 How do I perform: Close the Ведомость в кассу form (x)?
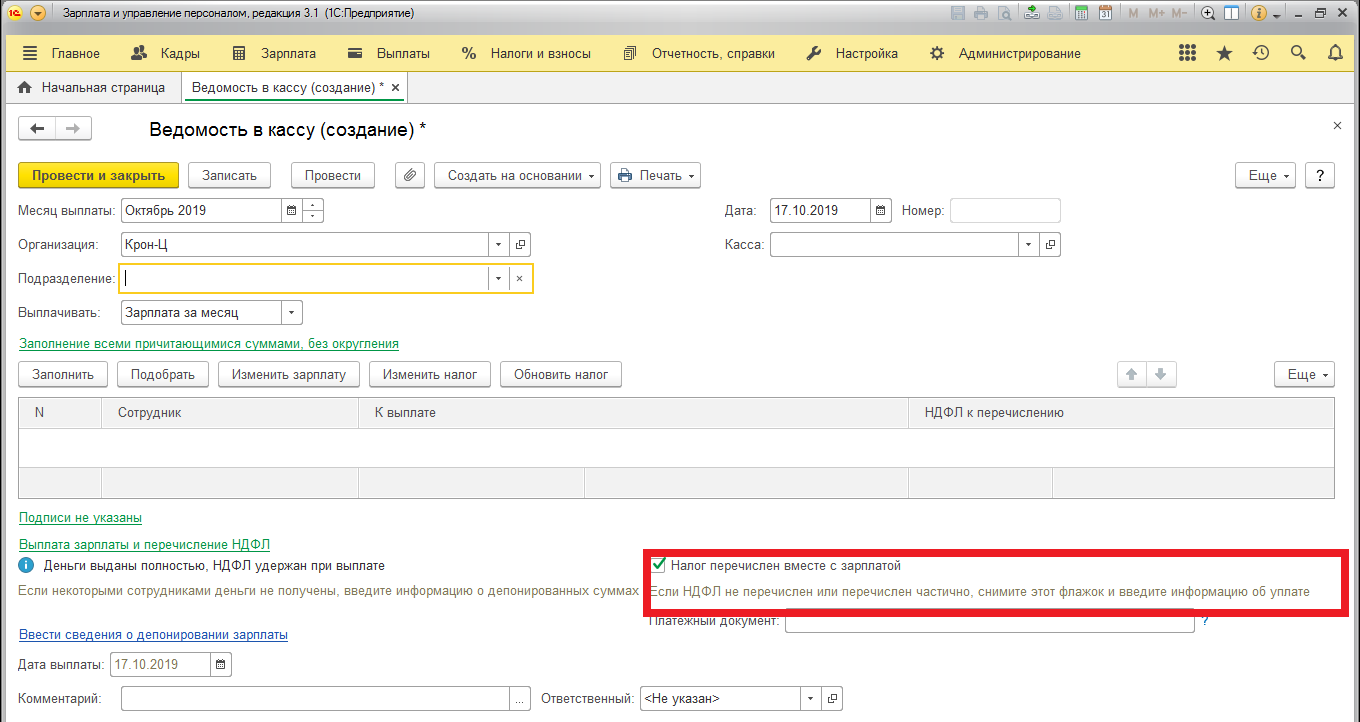[x=1338, y=125]
